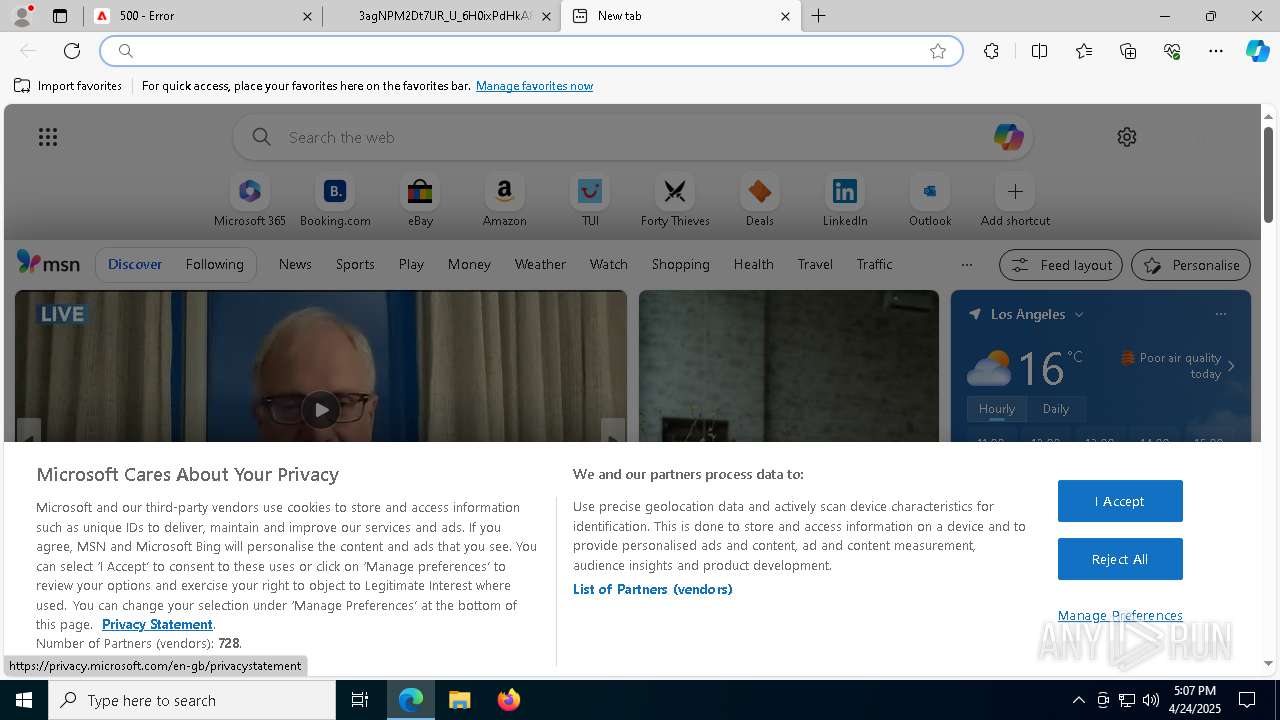Open Windows Start menu
Image resolution: width=1280 pixels, height=720 pixels.
coord(24,700)
